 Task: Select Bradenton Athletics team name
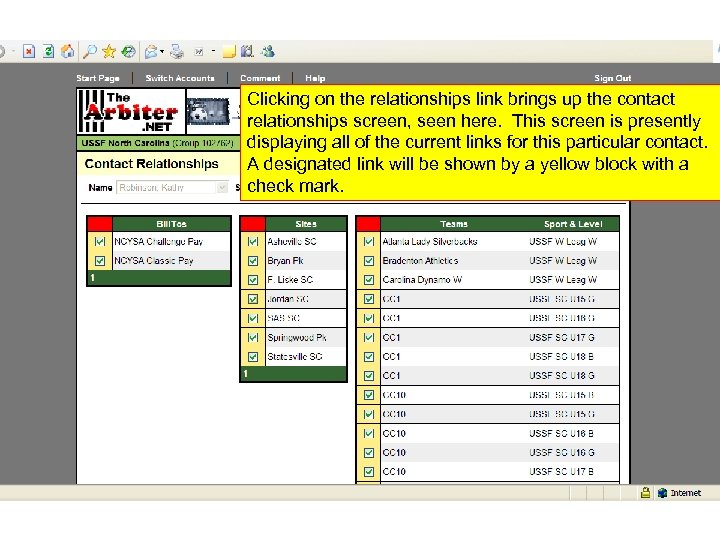tap(420, 261)
